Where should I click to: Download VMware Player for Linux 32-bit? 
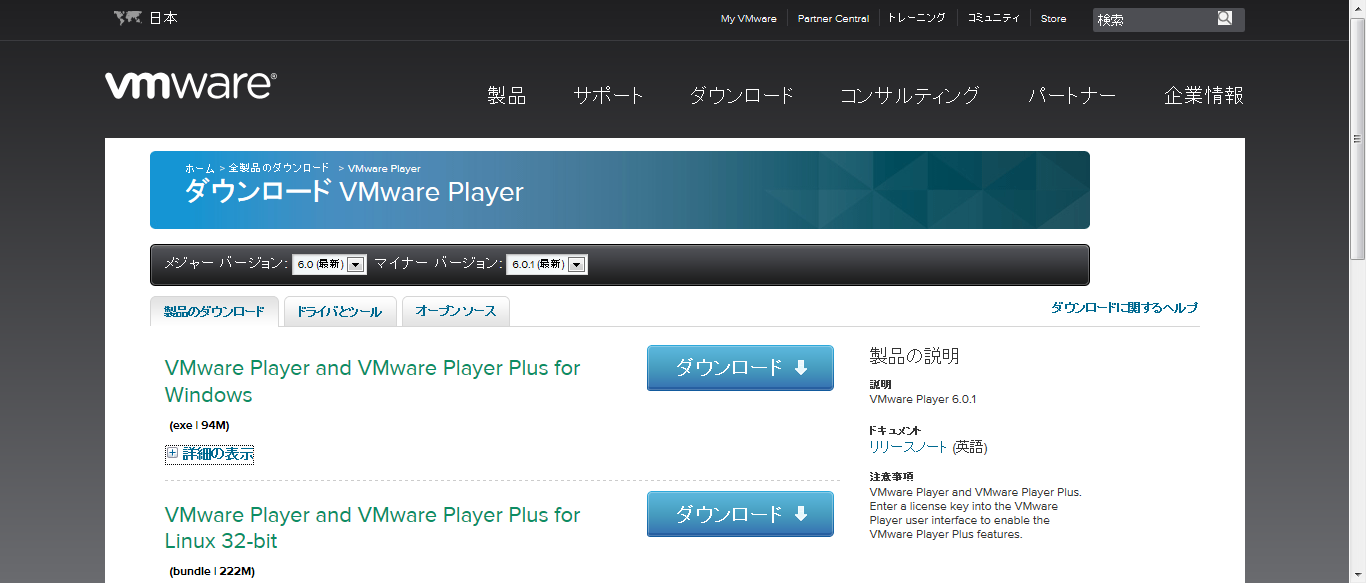coord(740,514)
